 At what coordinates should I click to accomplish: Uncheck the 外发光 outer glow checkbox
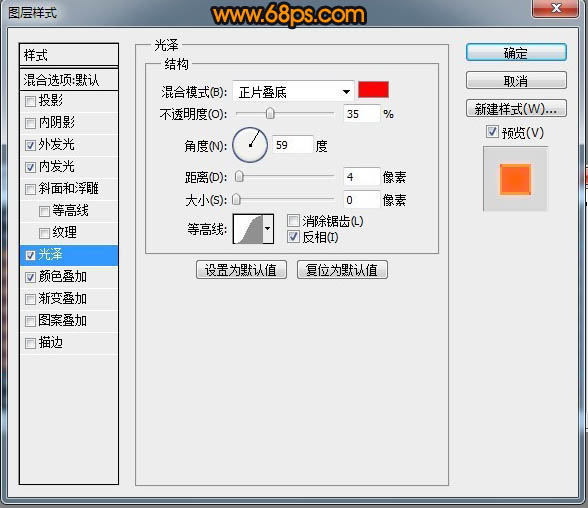pos(30,145)
